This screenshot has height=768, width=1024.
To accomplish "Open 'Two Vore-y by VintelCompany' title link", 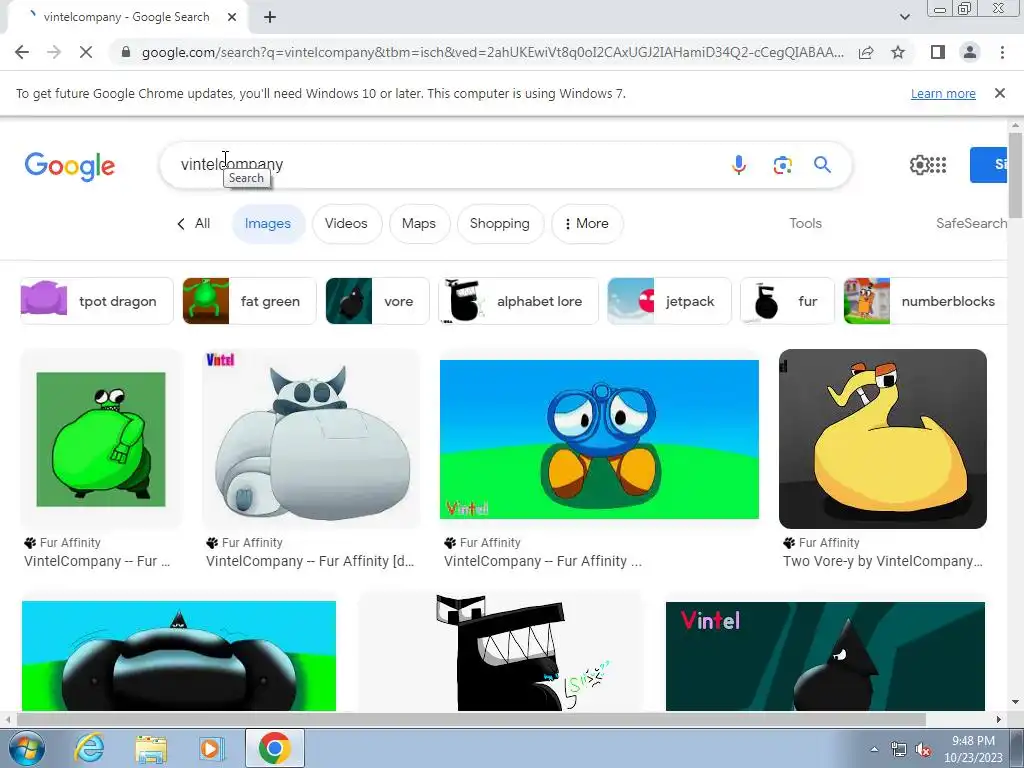I will (x=883, y=561).
